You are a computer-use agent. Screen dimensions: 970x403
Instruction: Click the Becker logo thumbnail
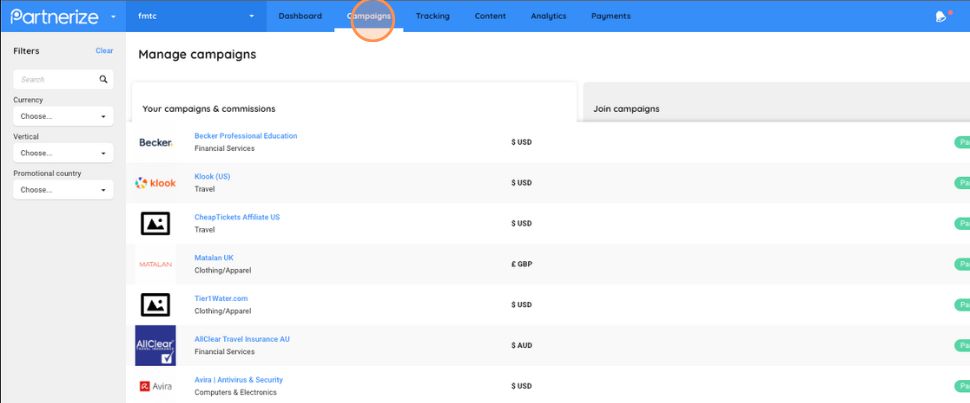pyautogui.click(x=155, y=142)
